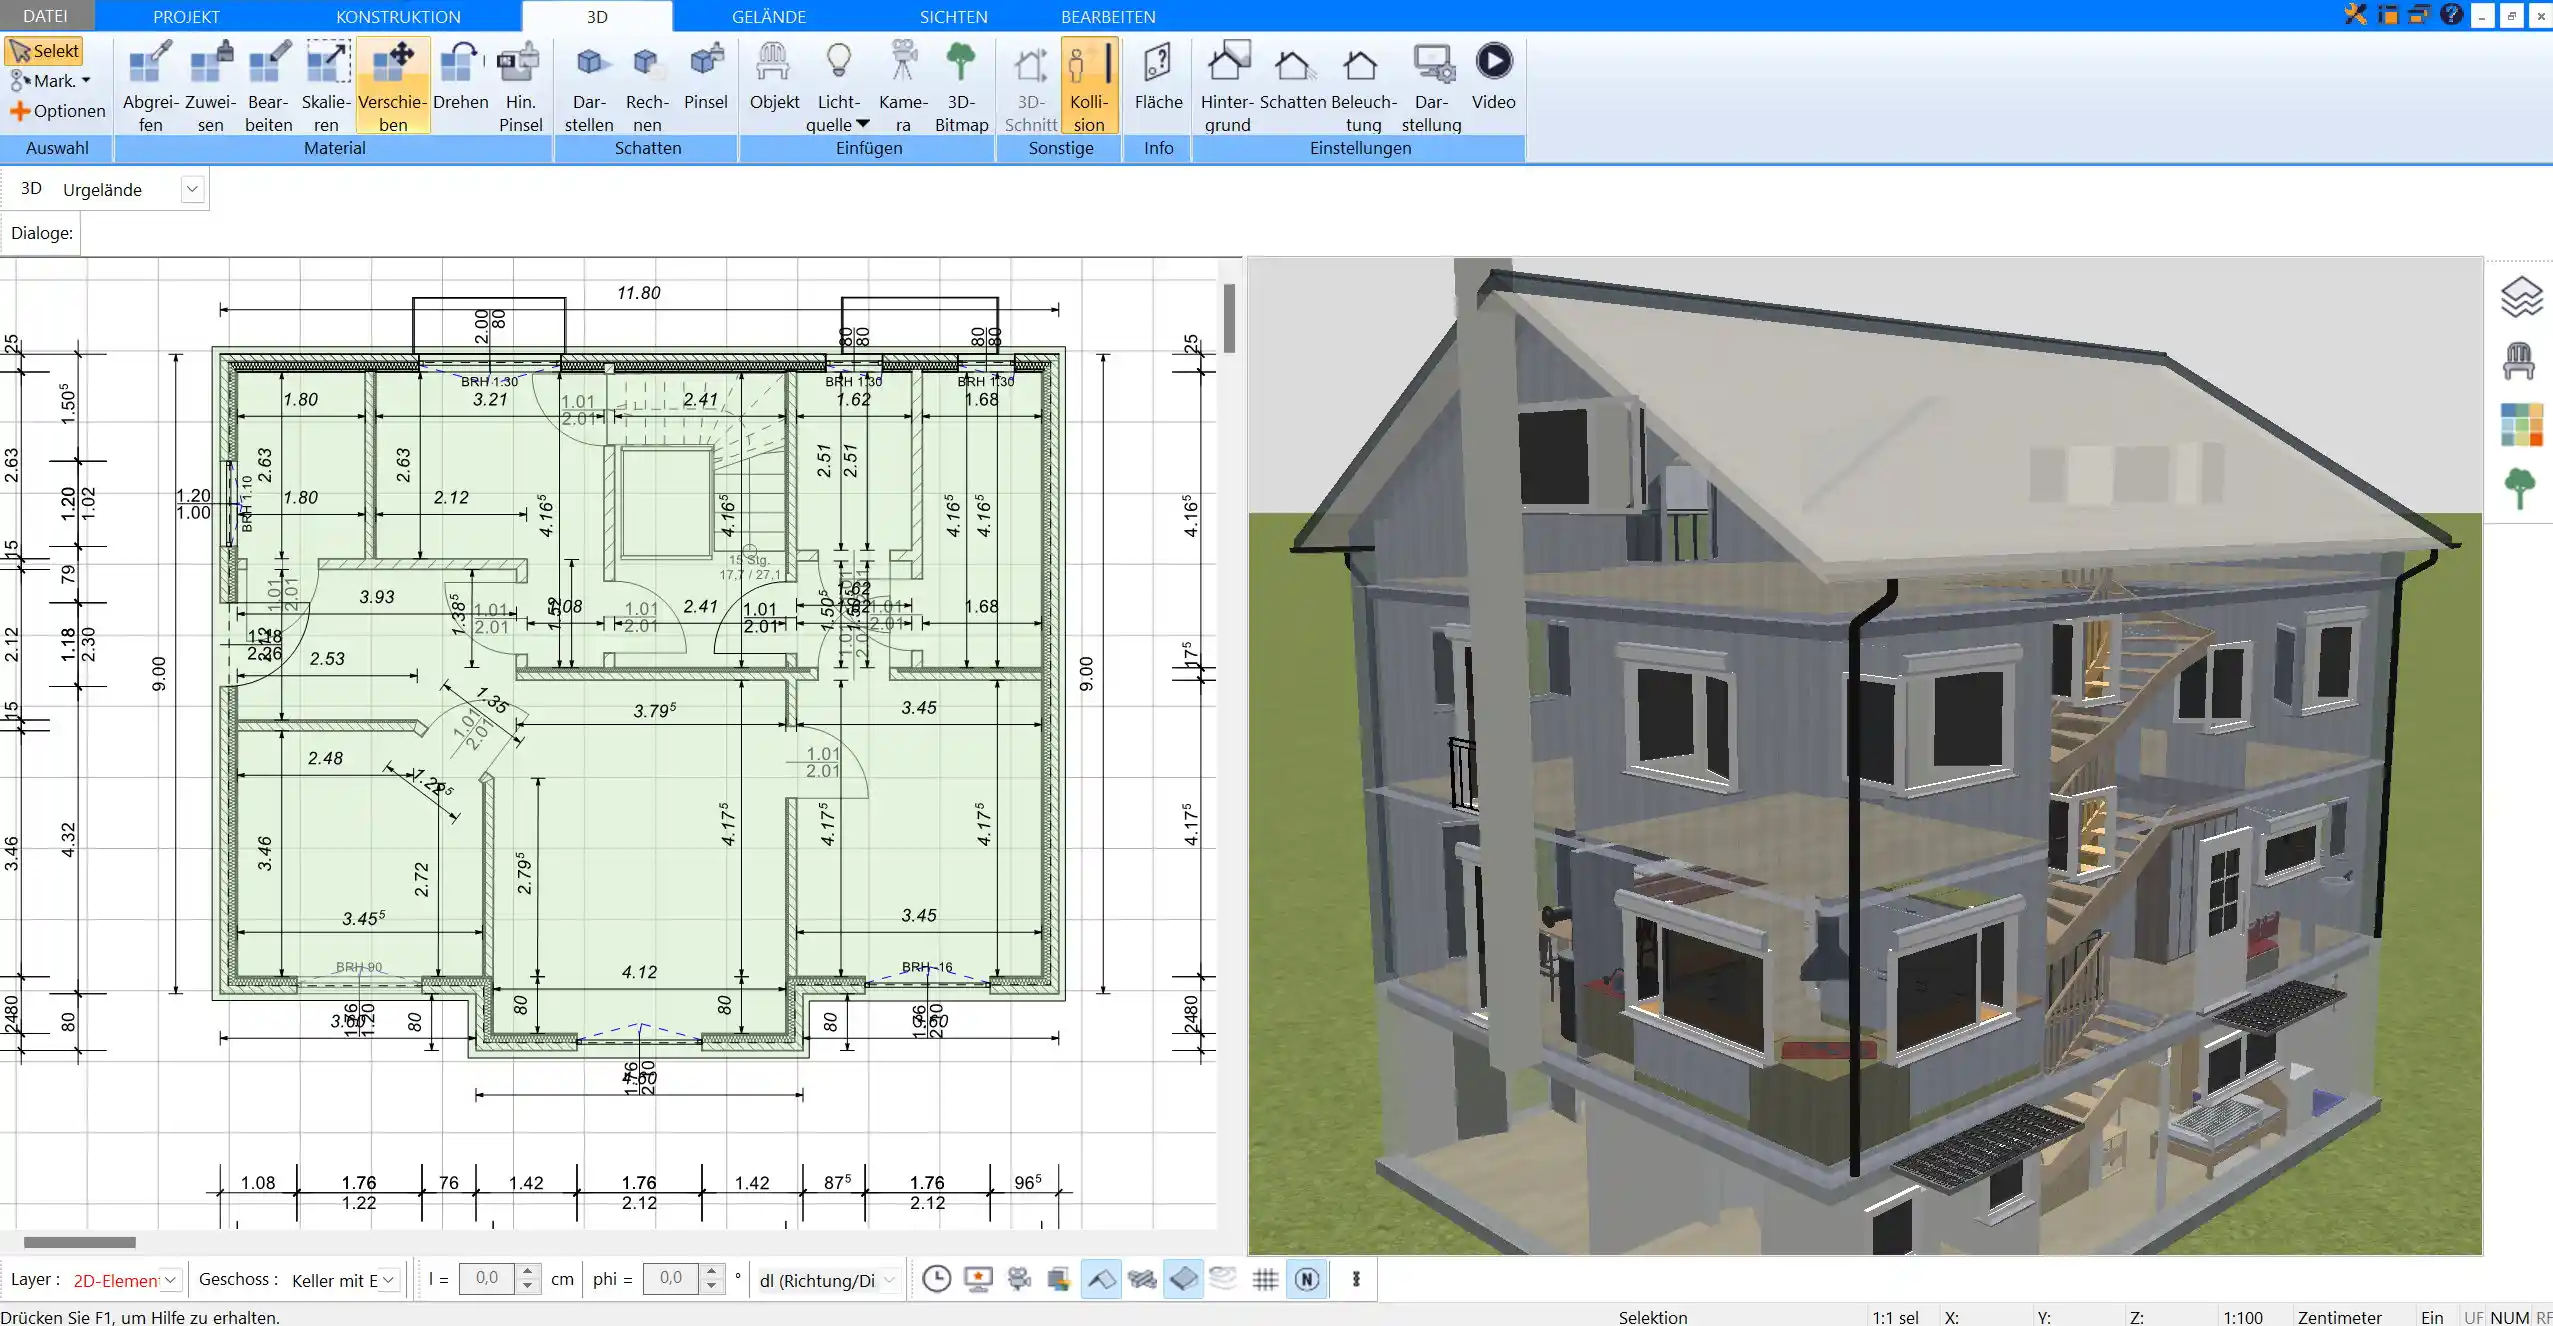
Task: Activate the Selekt selection tool
Action: point(44,51)
